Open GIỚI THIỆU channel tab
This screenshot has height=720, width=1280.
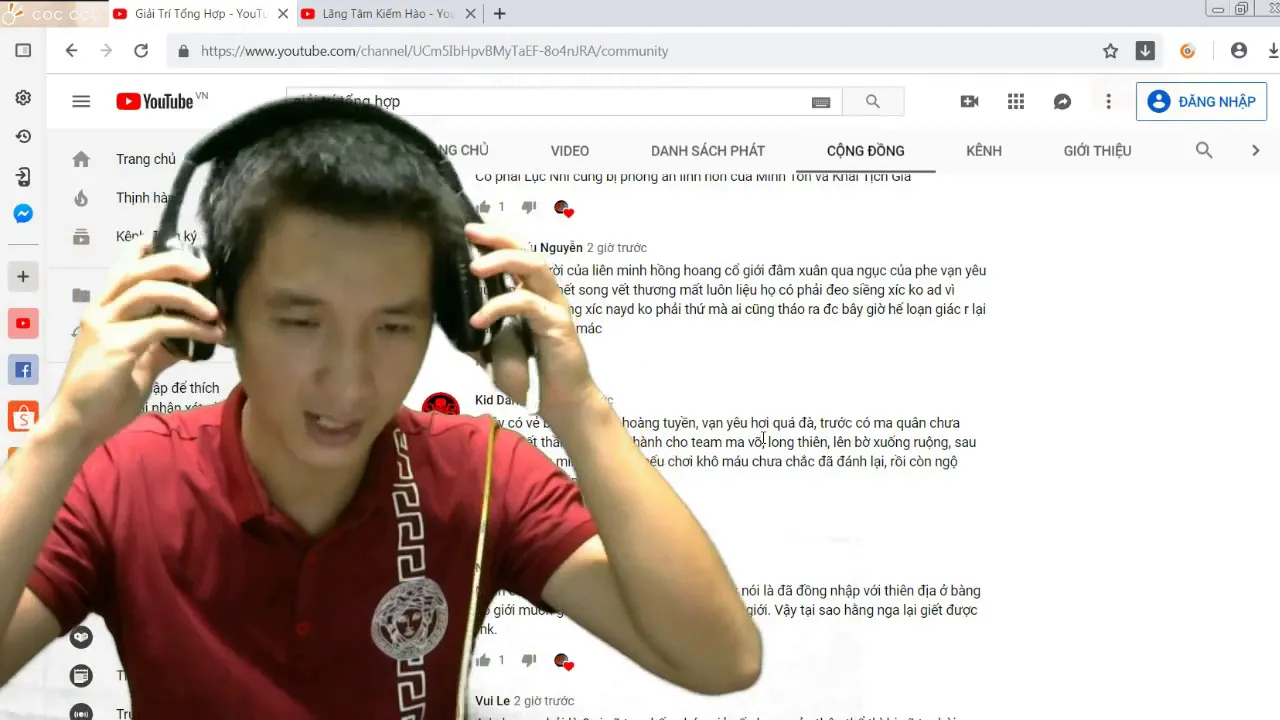[1098, 151]
